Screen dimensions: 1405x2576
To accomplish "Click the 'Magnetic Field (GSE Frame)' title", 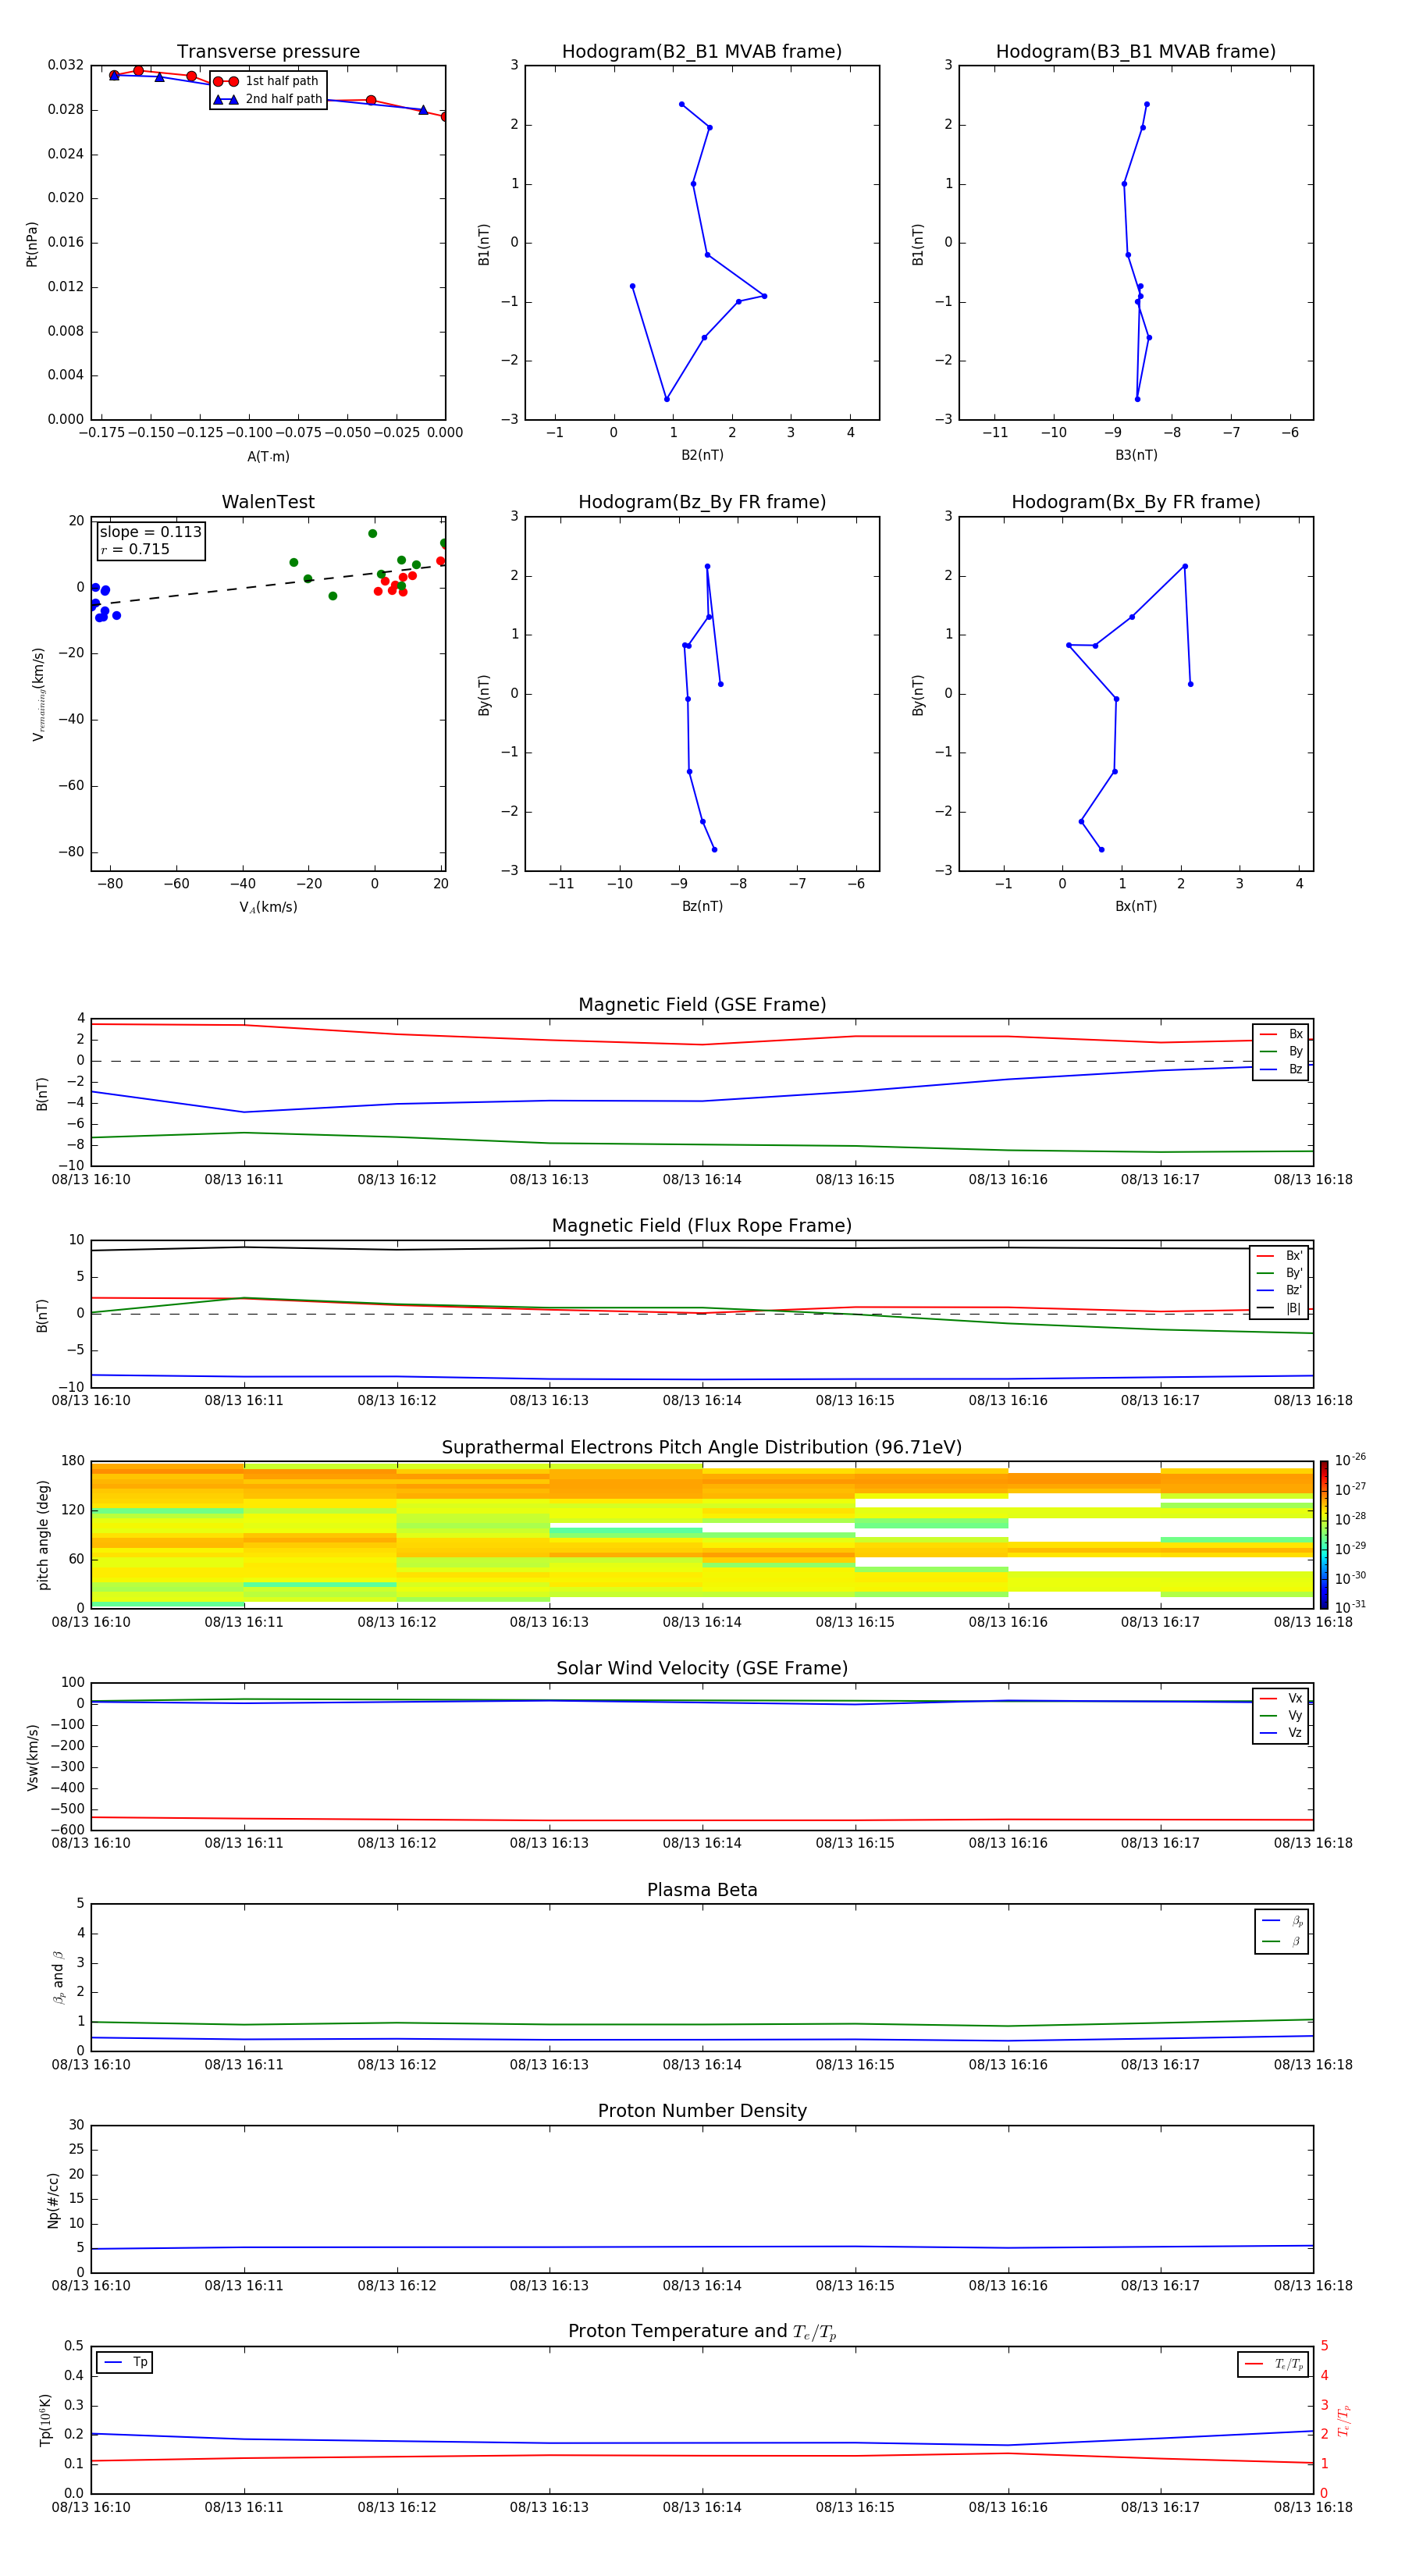I will (702, 1005).
